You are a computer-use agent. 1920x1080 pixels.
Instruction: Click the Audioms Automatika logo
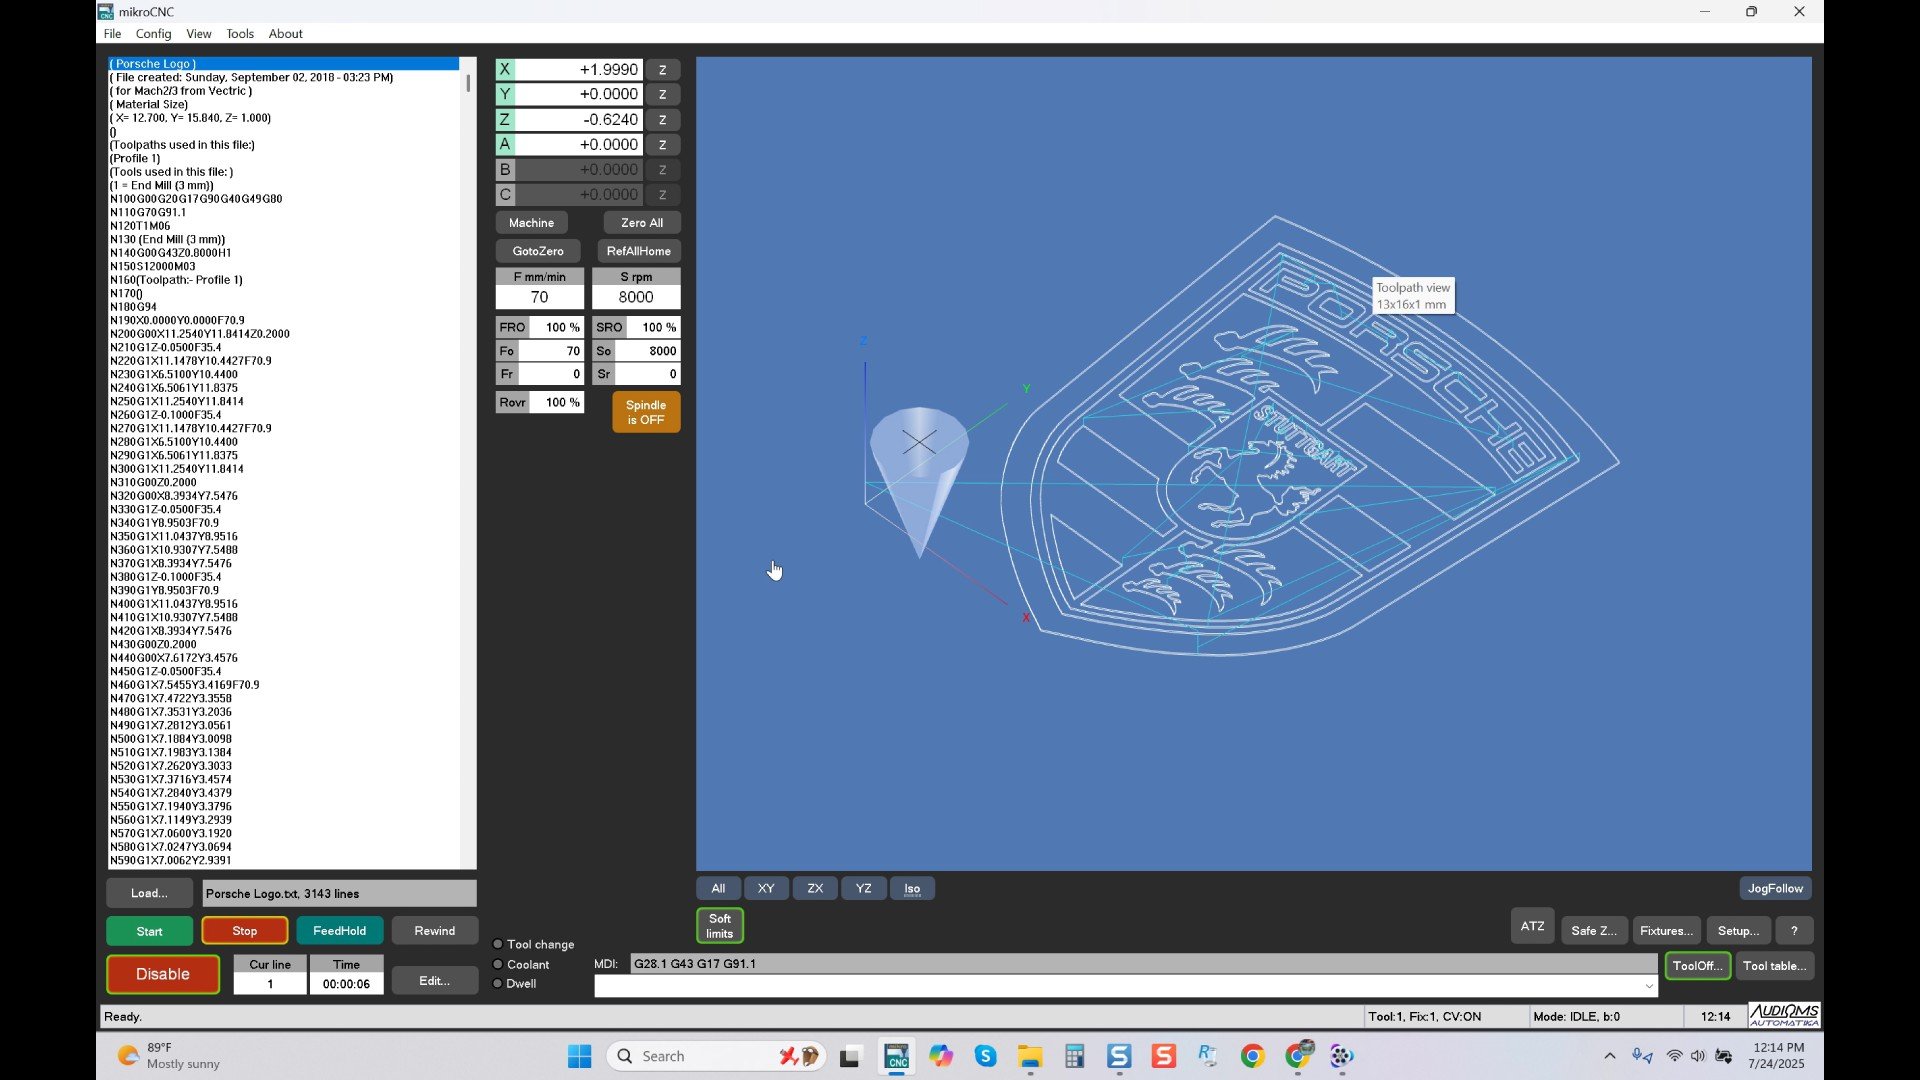1784,1016
